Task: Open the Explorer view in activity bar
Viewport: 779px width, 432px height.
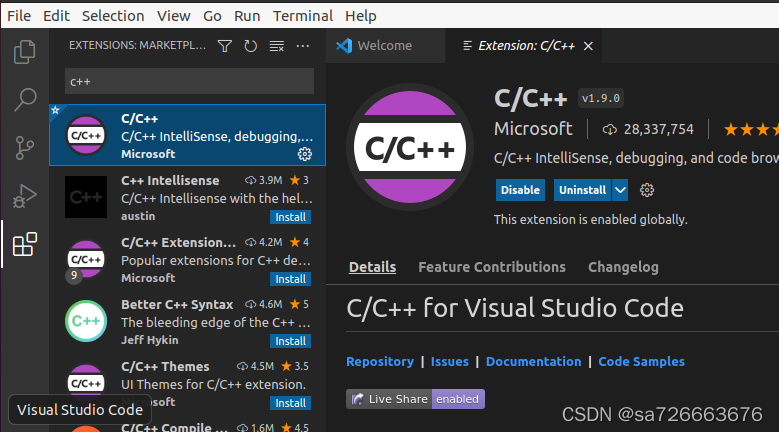Action: tap(24, 52)
